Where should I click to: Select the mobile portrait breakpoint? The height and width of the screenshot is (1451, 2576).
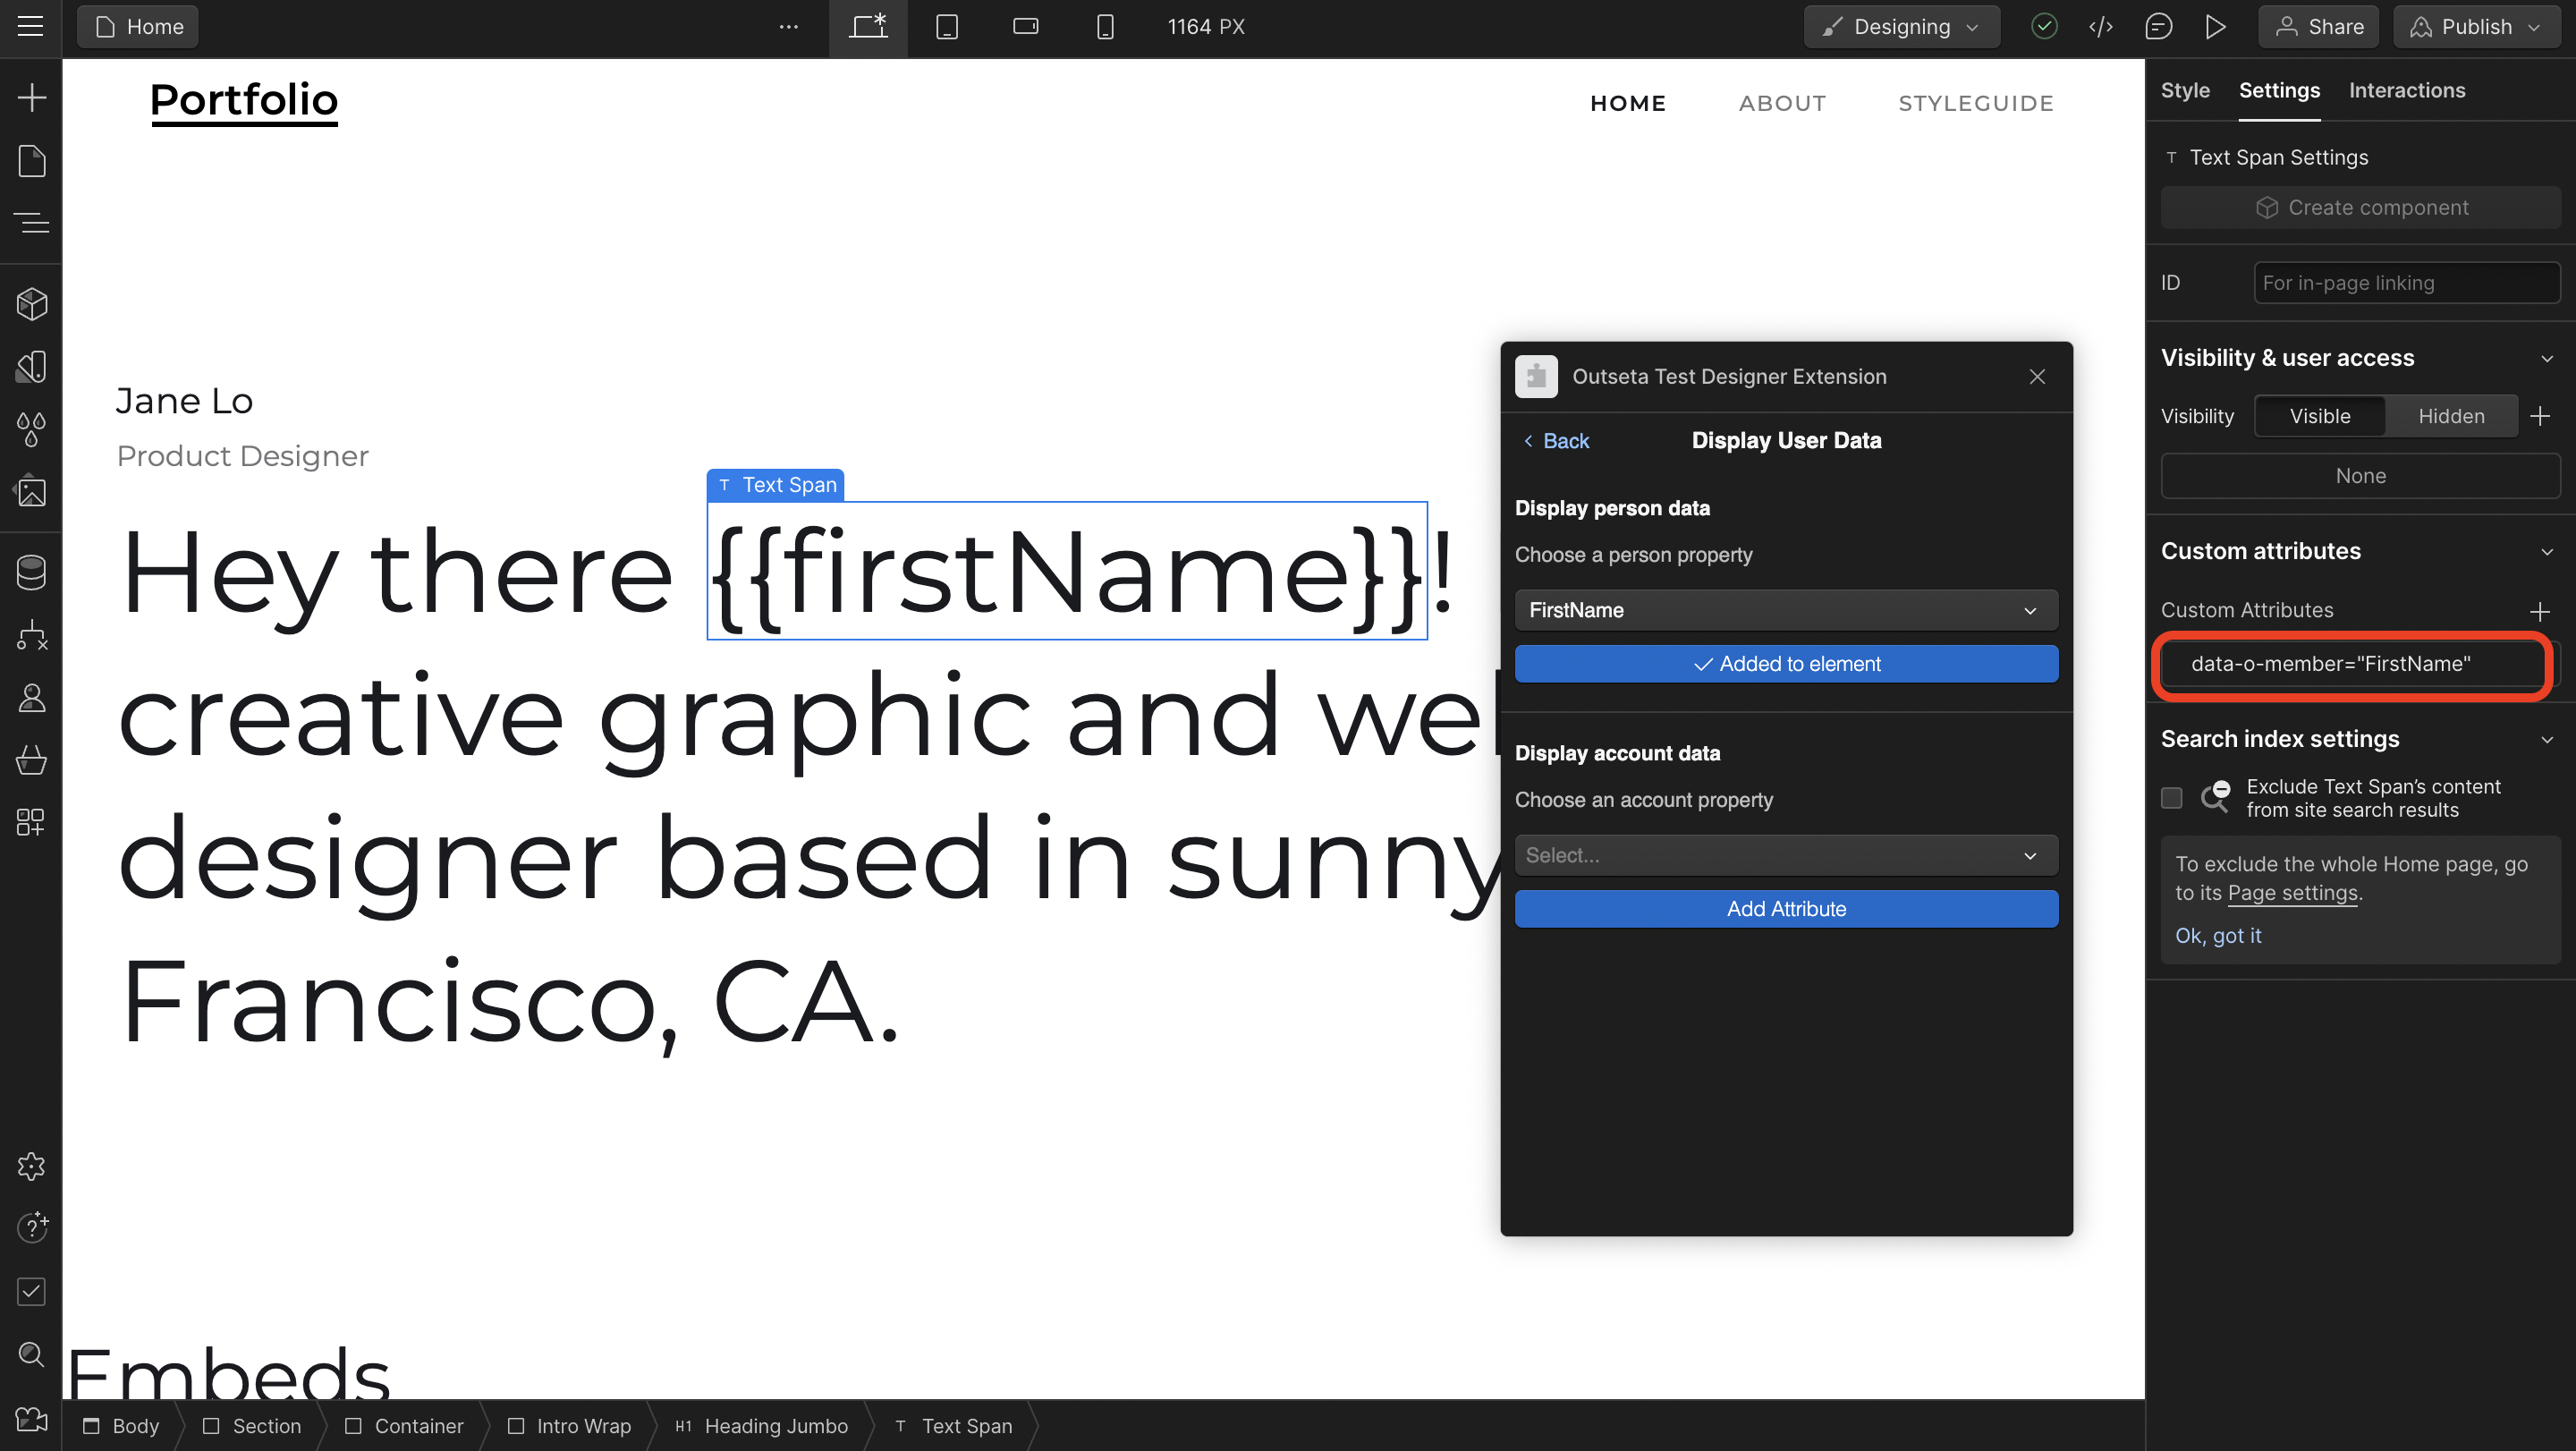[1104, 27]
